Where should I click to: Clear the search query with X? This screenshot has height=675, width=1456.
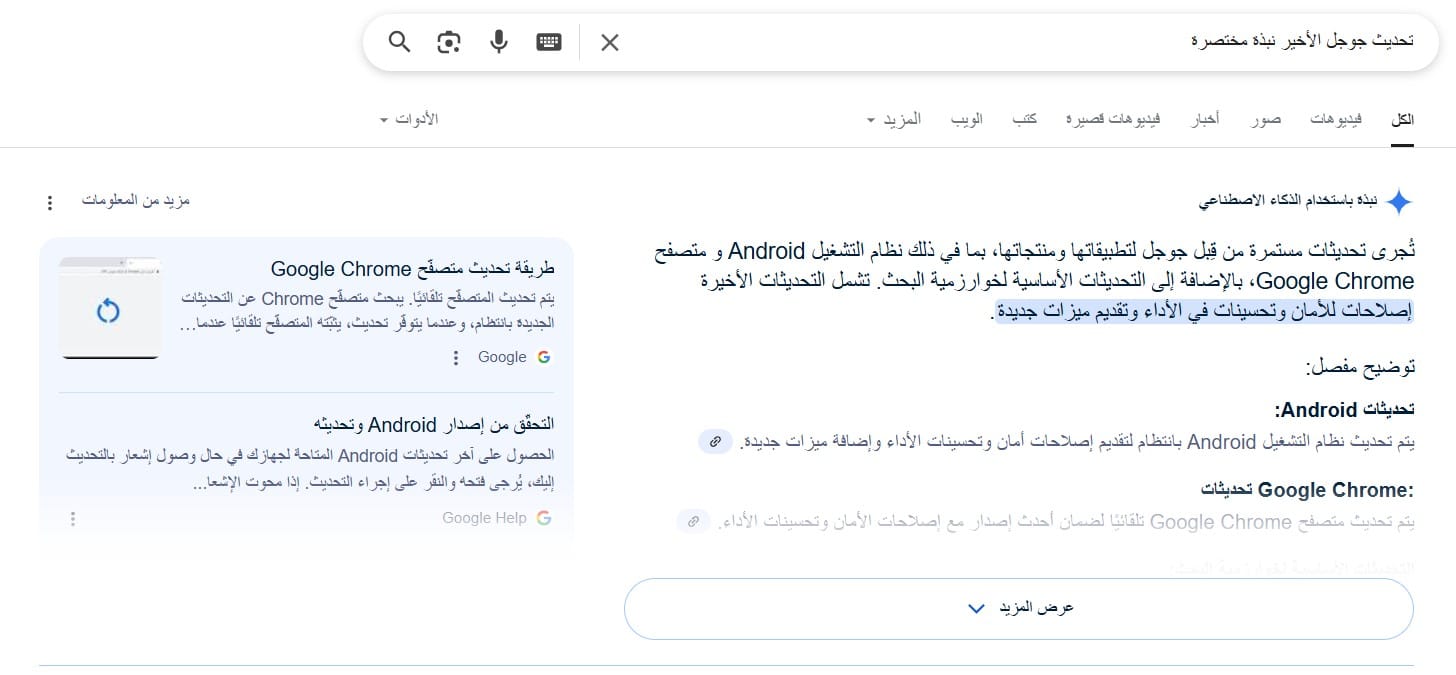610,42
